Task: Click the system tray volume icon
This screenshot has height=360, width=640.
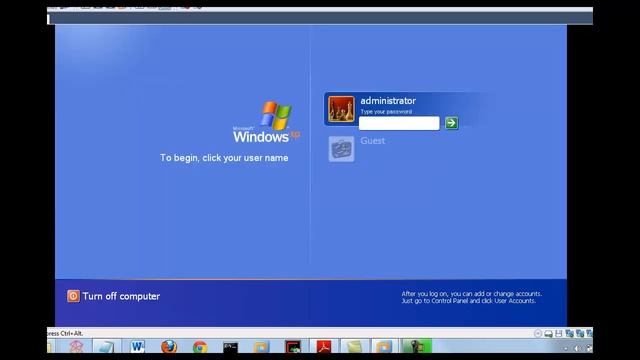Action: tap(578, 348)
